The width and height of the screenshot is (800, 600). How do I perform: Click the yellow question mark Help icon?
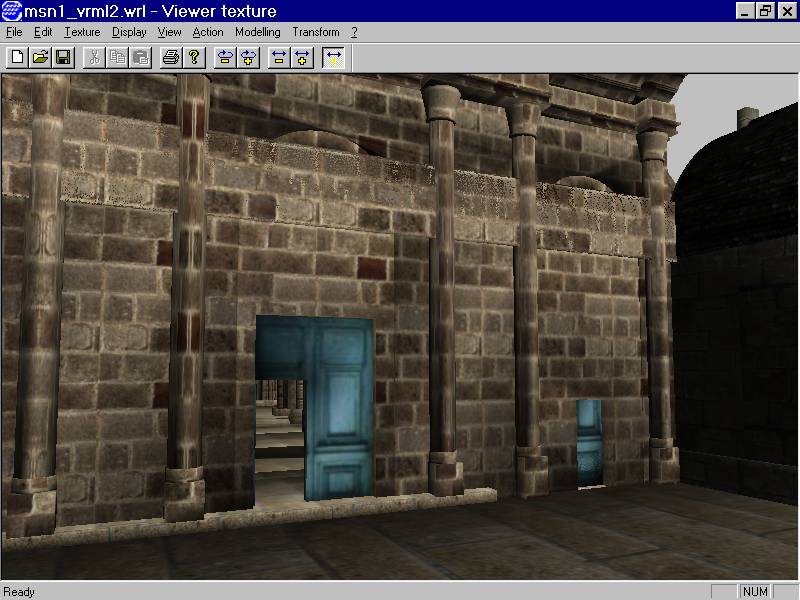pos(194,57)
